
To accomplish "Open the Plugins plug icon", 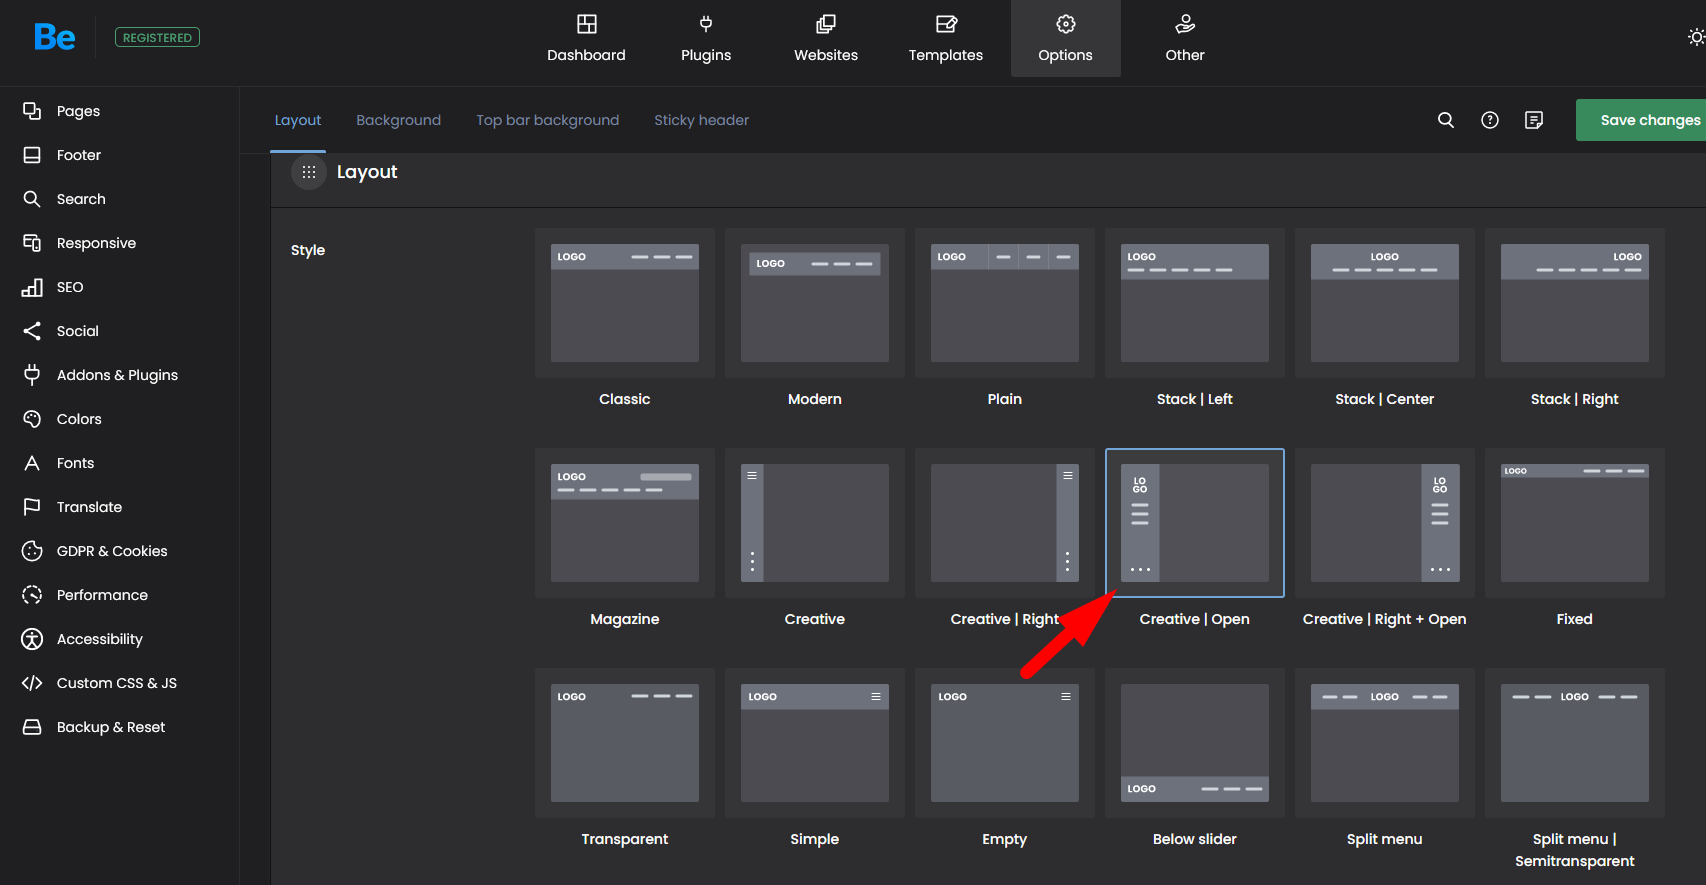I will [x=706, y=24].
